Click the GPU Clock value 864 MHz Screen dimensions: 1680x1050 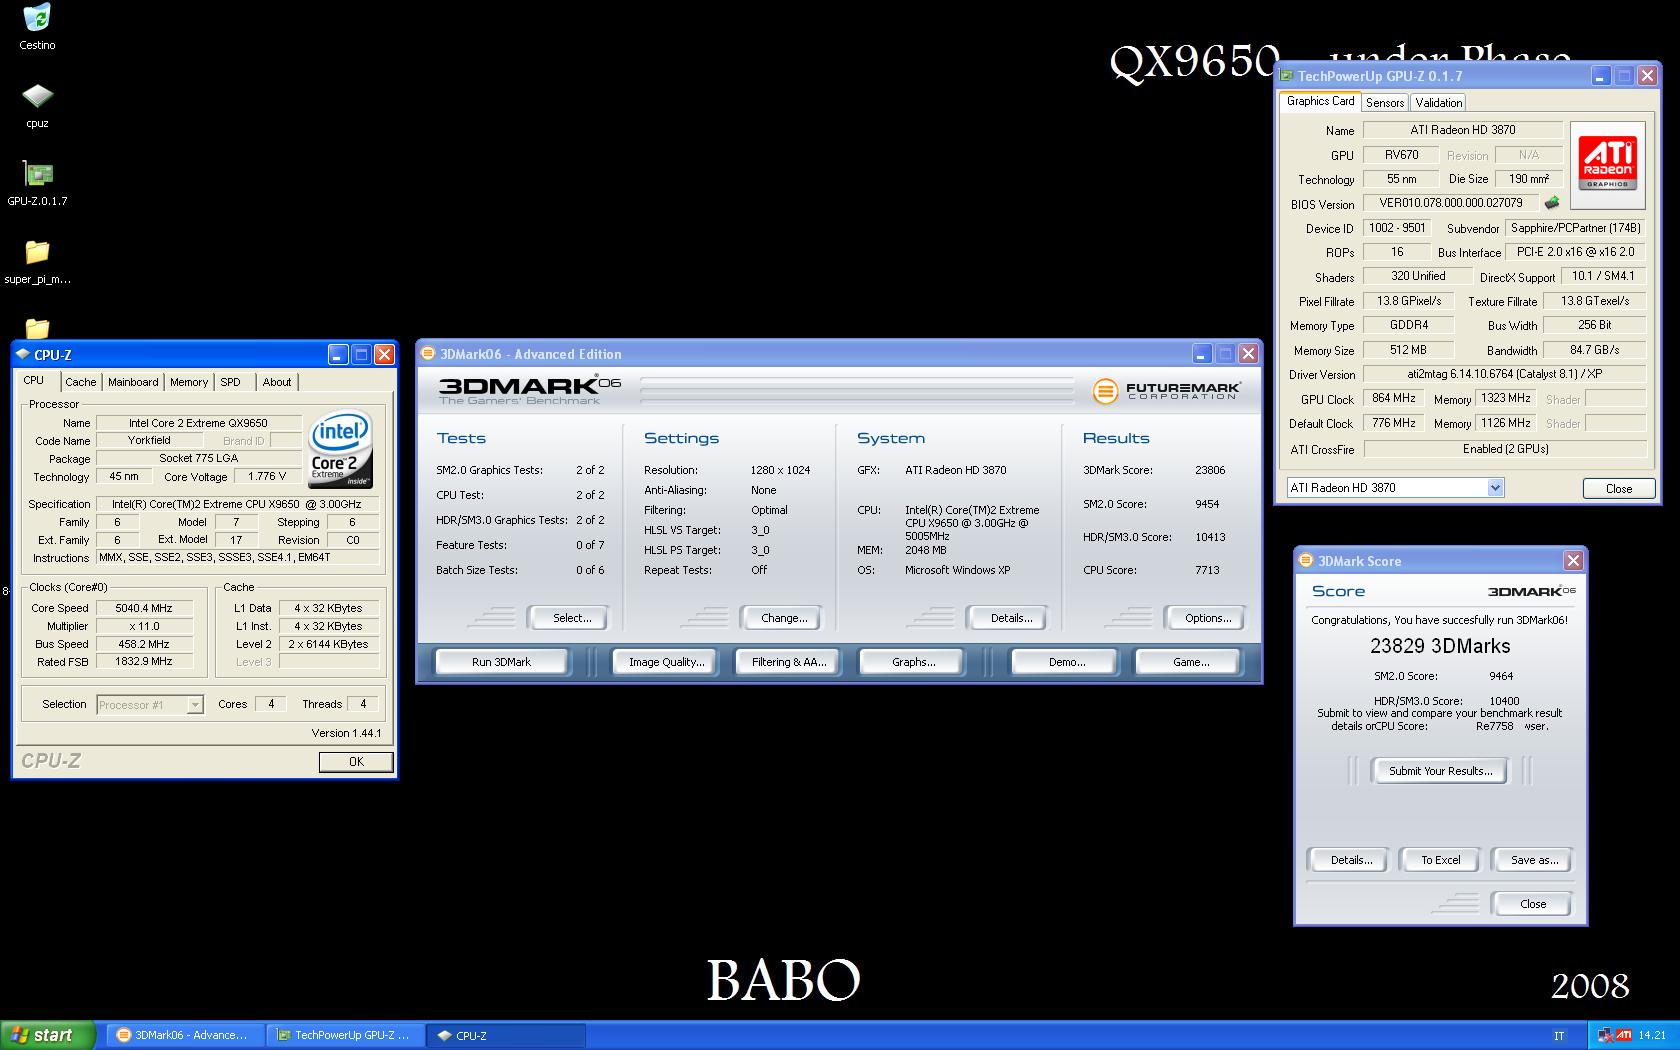[x=1393, y=398]
